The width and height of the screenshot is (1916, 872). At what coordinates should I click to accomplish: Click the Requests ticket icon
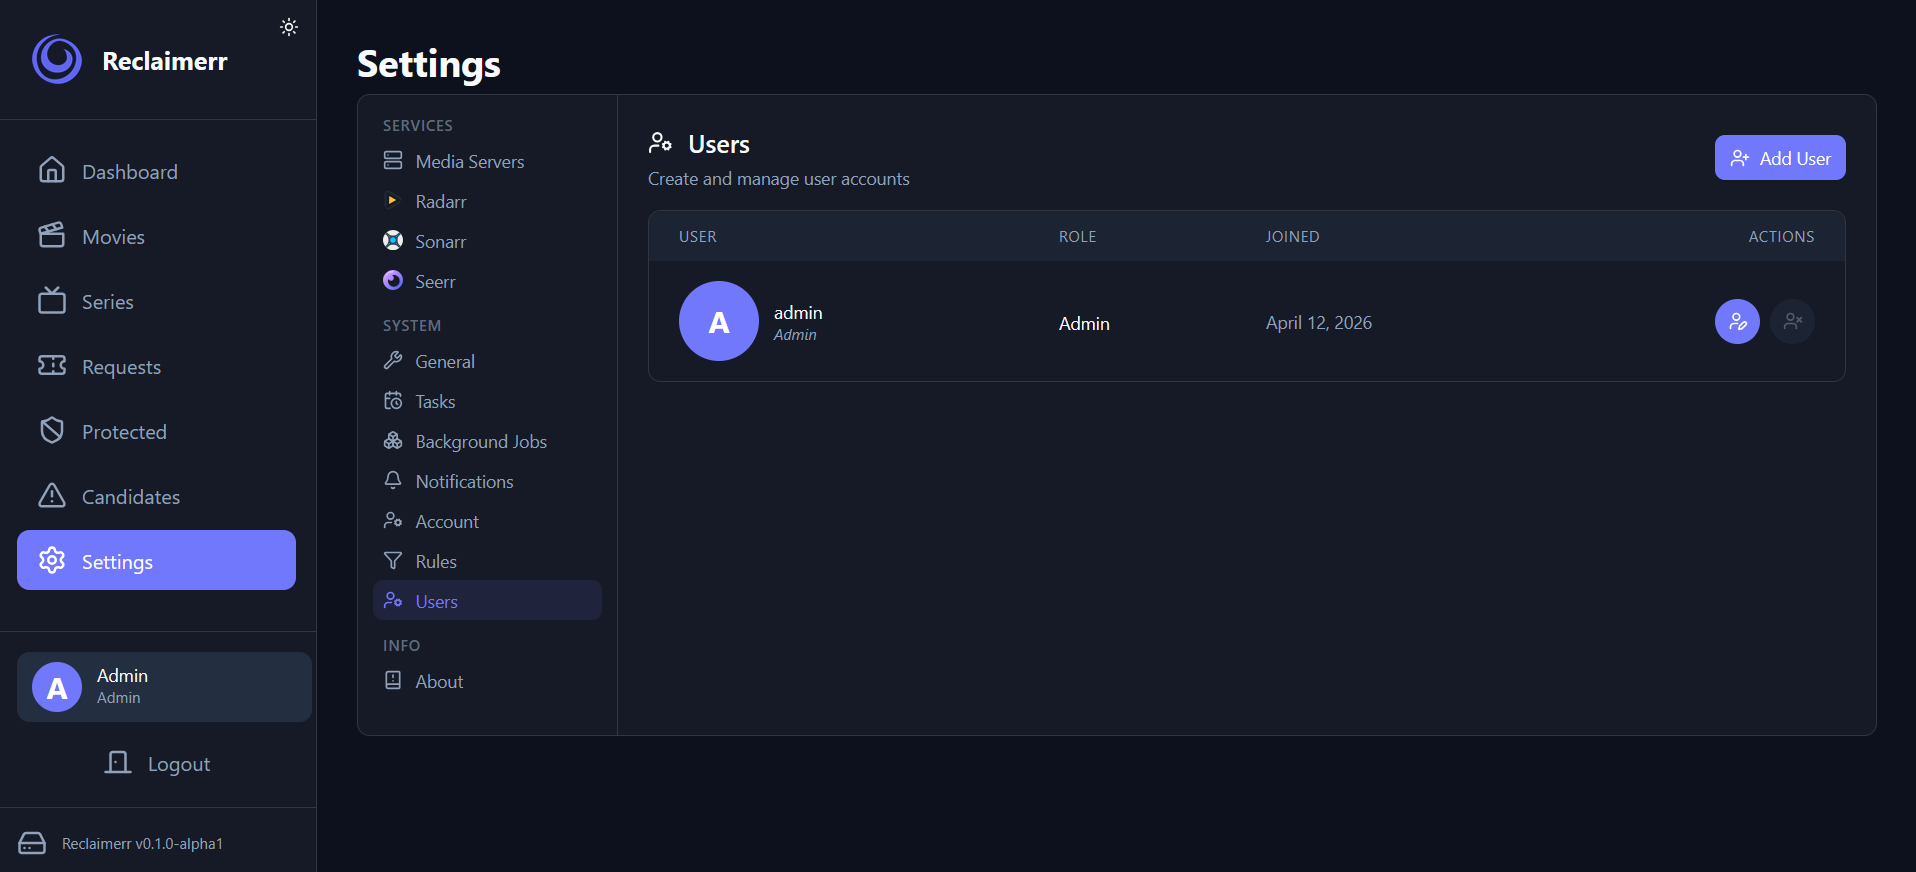(52, 365)
